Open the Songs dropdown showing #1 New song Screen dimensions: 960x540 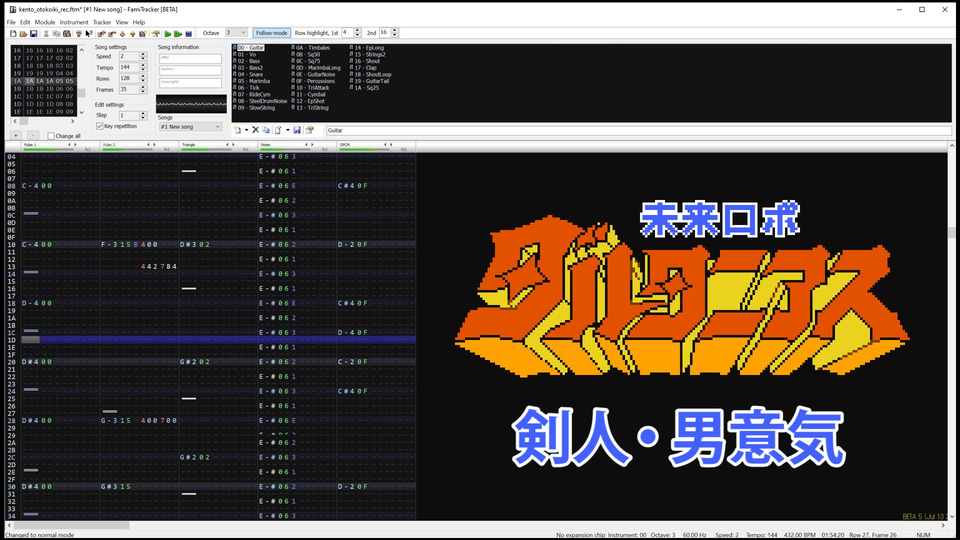click(x=190, y=127)
